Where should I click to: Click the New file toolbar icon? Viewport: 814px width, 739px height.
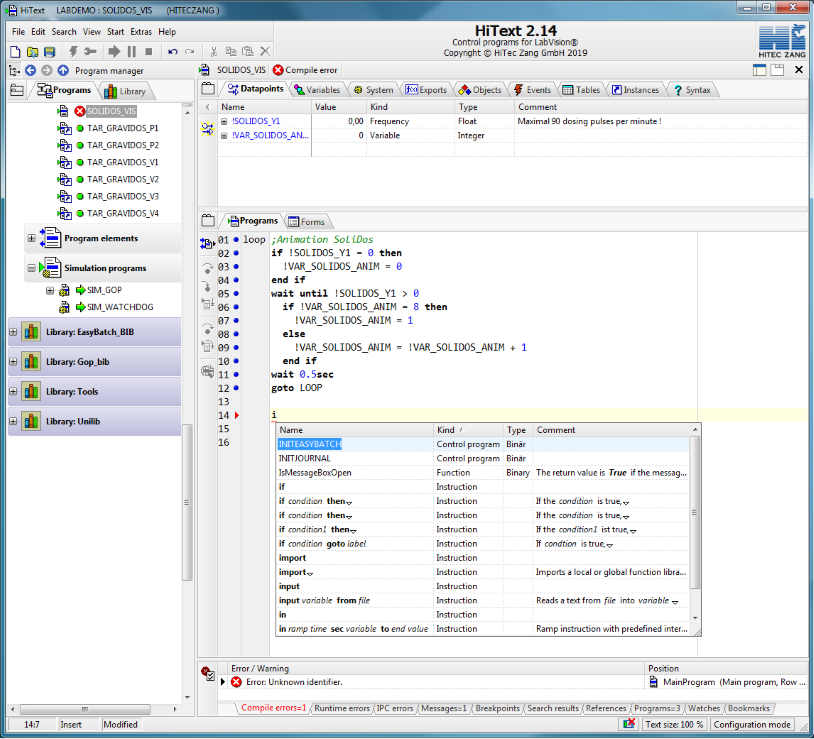click(15, 51)
